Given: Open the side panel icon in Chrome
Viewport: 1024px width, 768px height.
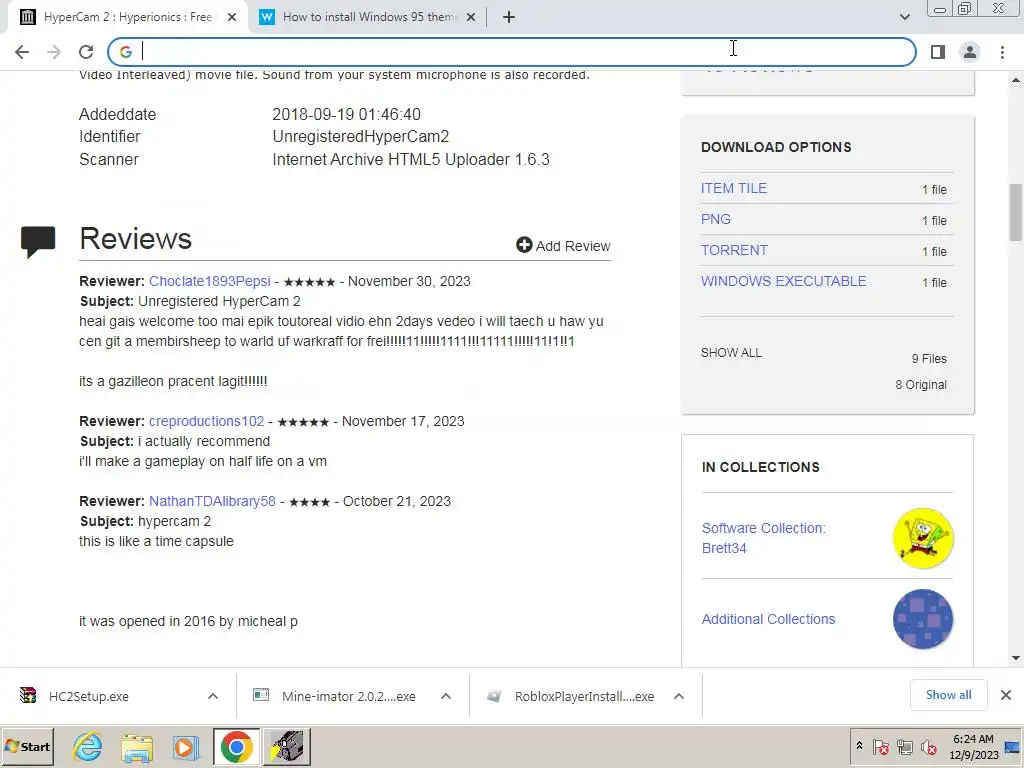Looking at the screenshot, I should click(x=938, y=52).
